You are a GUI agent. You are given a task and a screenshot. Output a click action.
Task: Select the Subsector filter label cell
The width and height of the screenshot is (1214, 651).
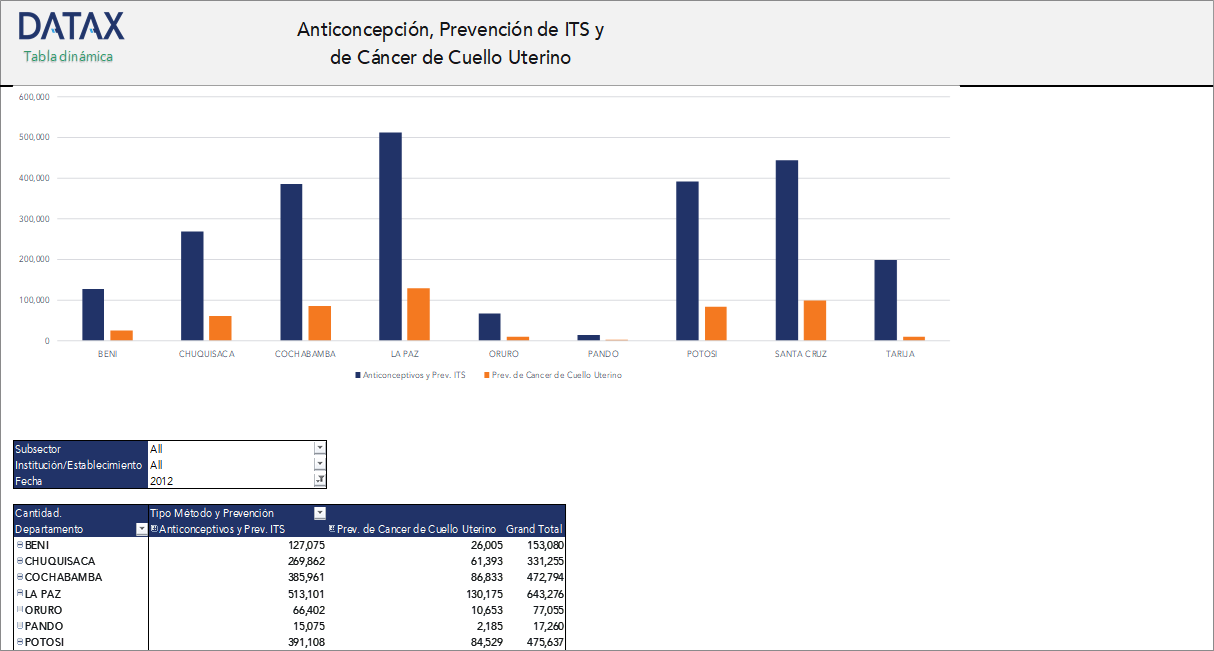pyautogui.click(x=80, y=449)
